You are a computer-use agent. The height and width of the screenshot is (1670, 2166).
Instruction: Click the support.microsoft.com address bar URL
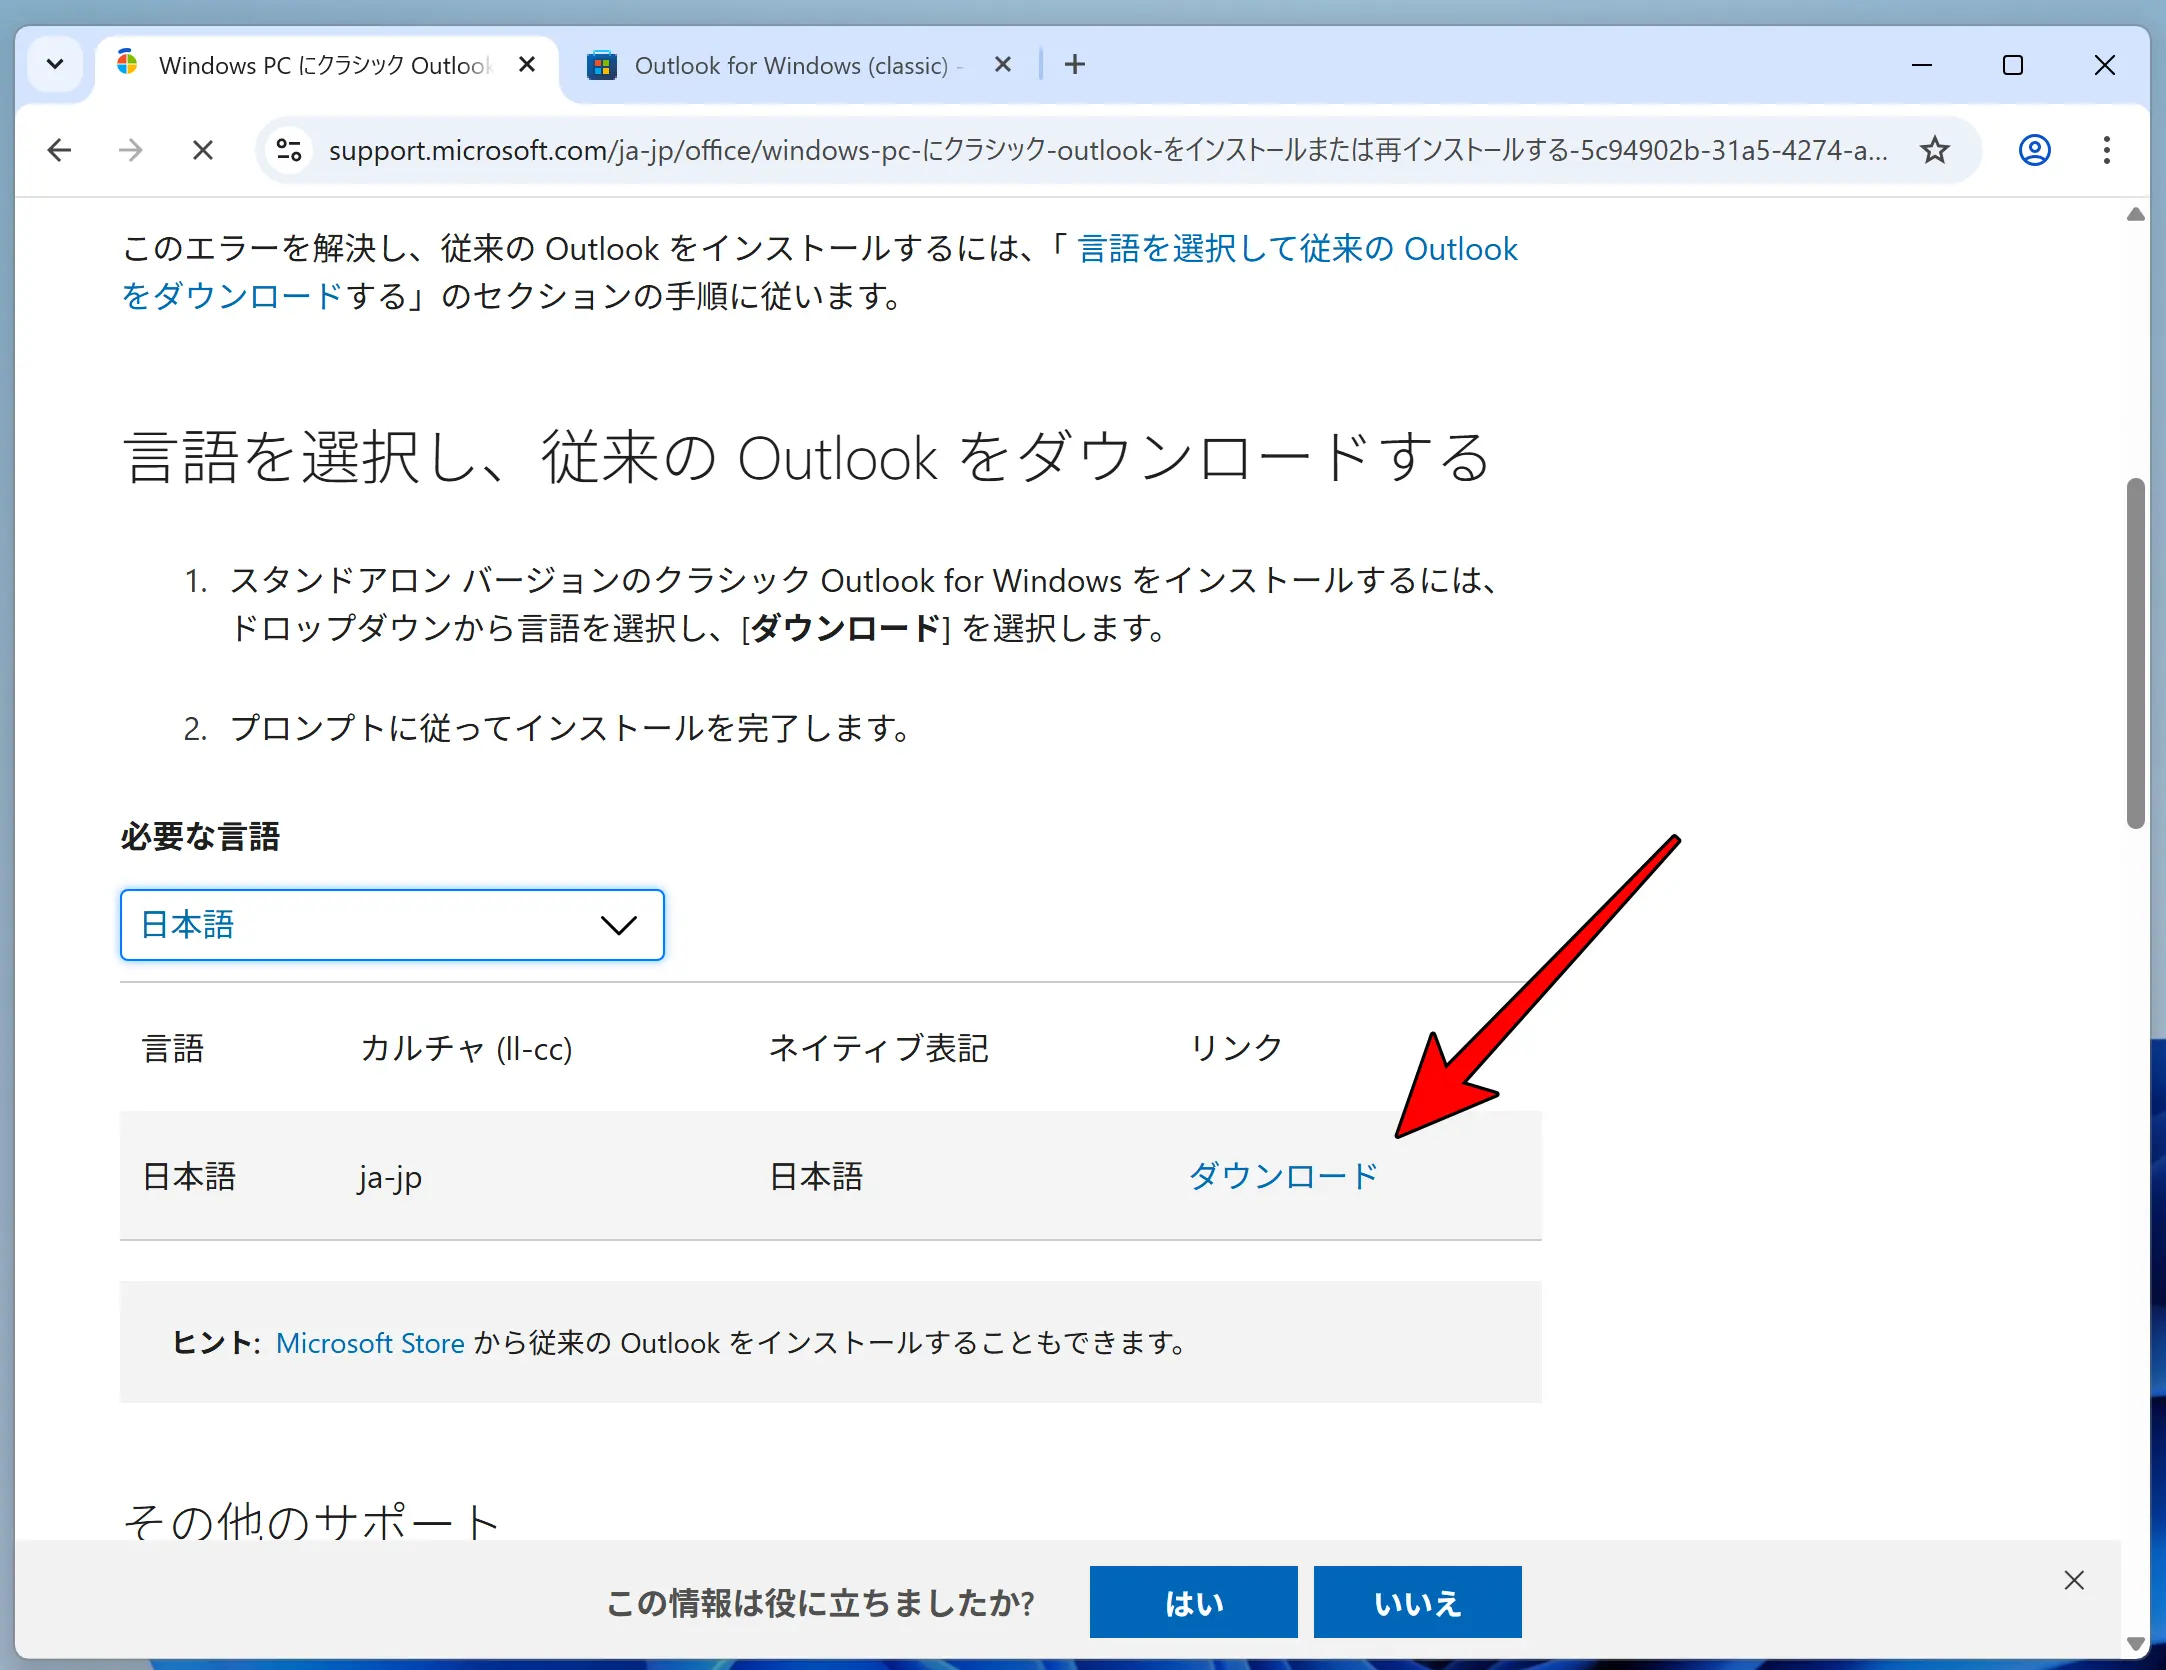pyautogui.click(x=1108, y=150)
